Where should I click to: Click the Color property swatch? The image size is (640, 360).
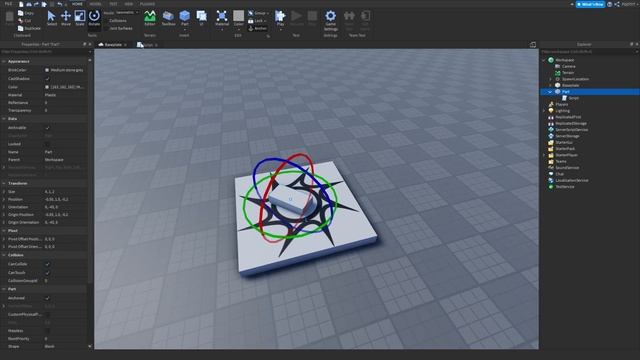pyautogui.click(x=47, y=87)
